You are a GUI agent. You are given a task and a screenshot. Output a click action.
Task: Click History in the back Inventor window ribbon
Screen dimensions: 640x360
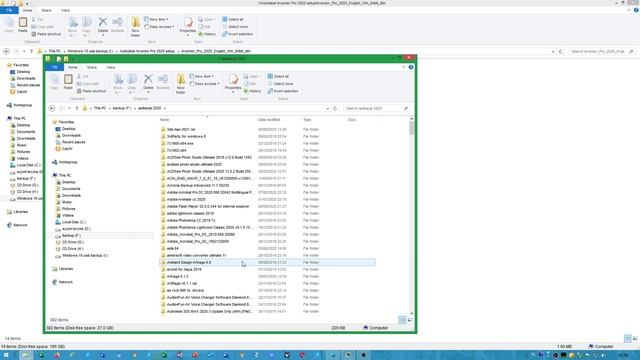pos(207,34)
